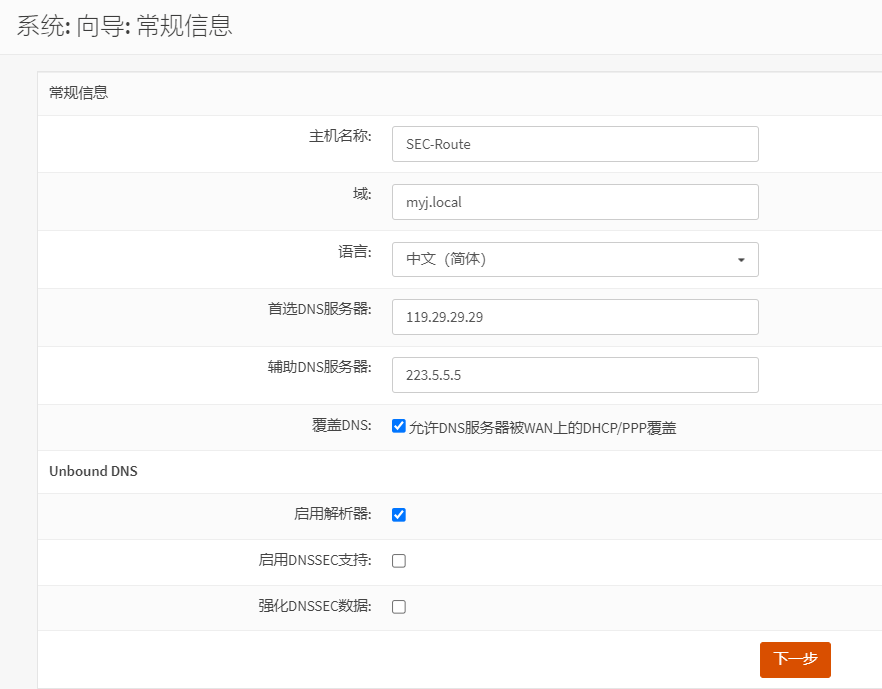Click the 常规信息 section header

[x=79, y=93]
